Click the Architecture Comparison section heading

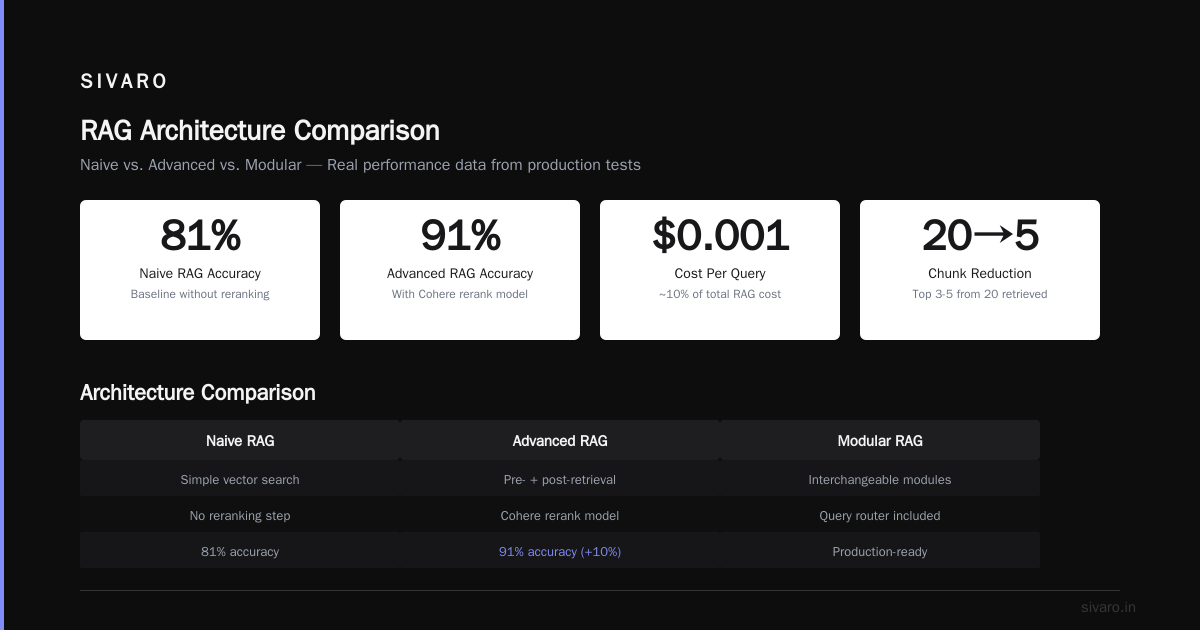[x=198, y=393]
